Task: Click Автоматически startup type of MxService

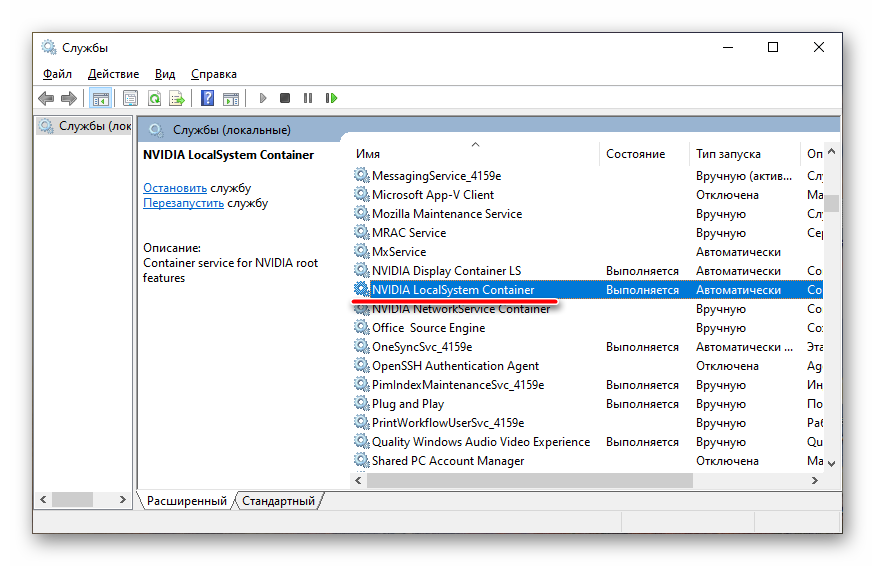Action: coord(738,252)
